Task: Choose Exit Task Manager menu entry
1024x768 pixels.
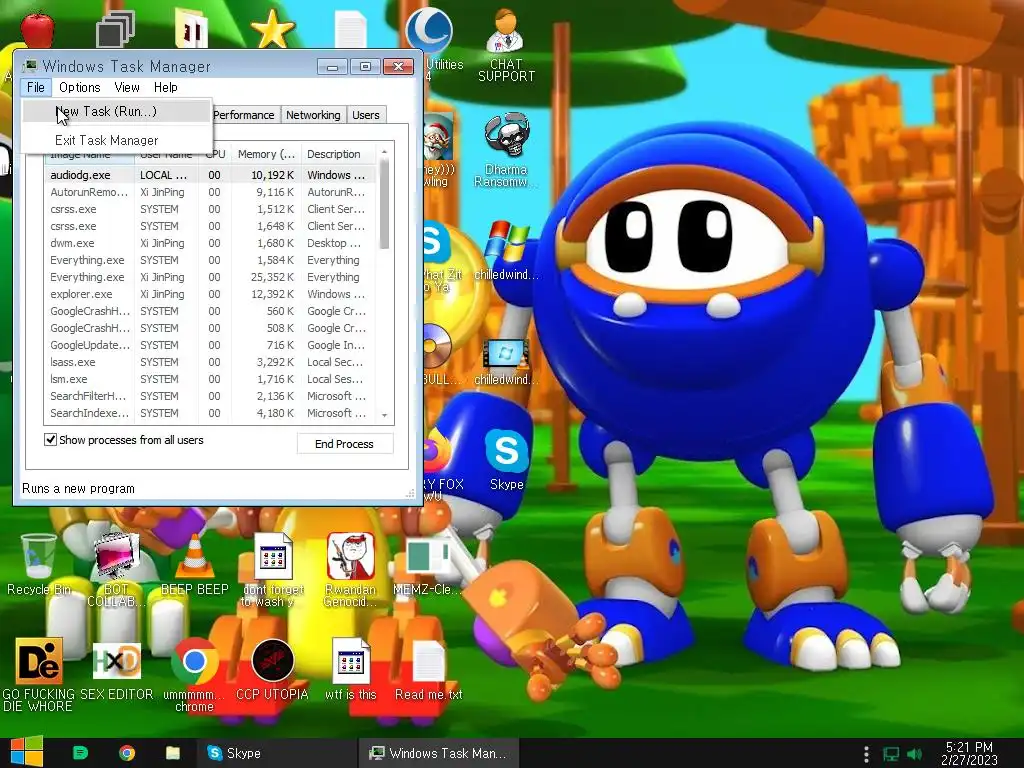Action: (x=116, y=140)
